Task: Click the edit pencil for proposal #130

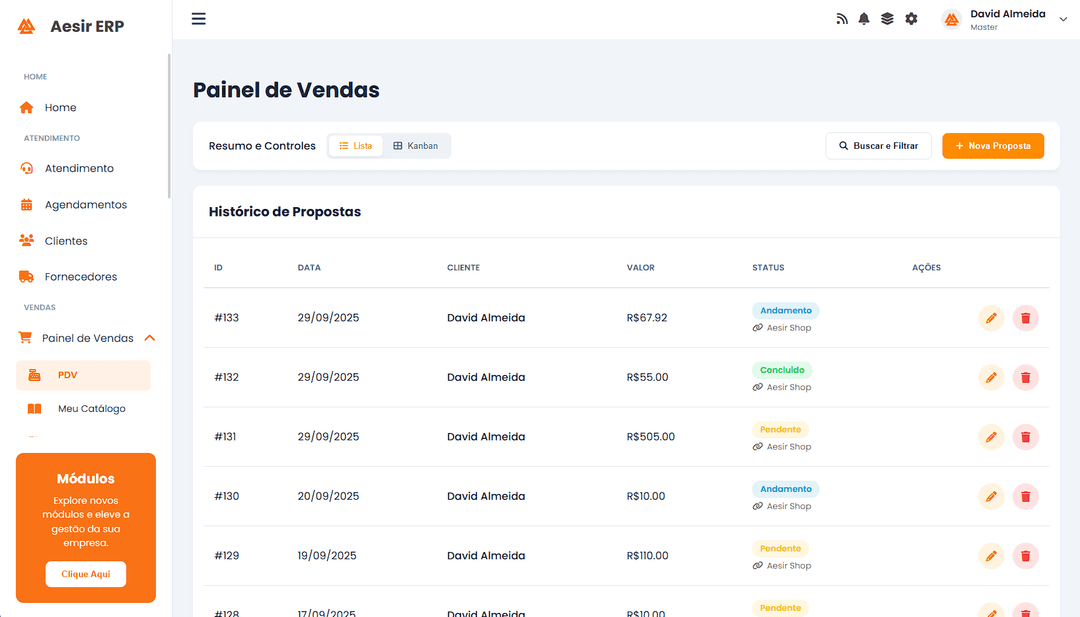Action: [991, 496]
